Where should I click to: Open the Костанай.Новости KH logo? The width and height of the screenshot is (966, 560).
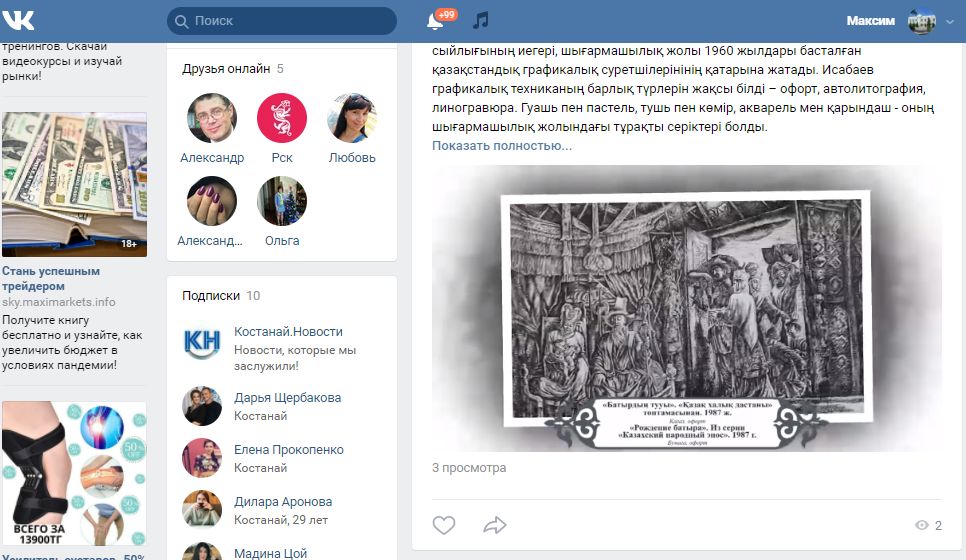tap(201, 341)
